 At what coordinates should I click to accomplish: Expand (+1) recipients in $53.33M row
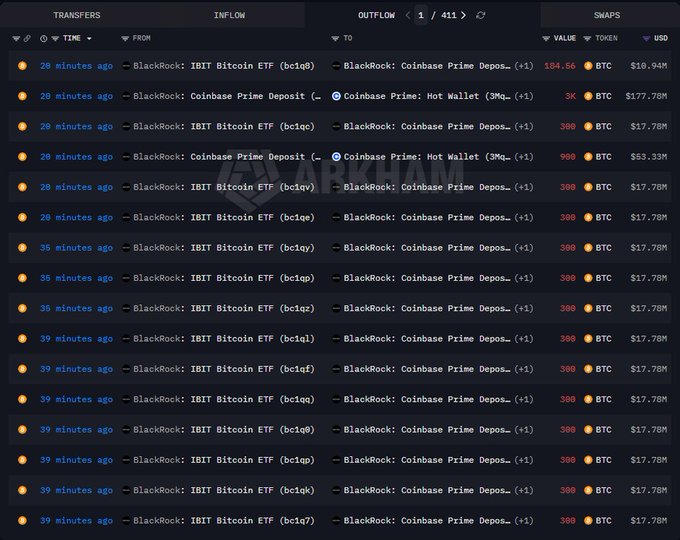524,157
